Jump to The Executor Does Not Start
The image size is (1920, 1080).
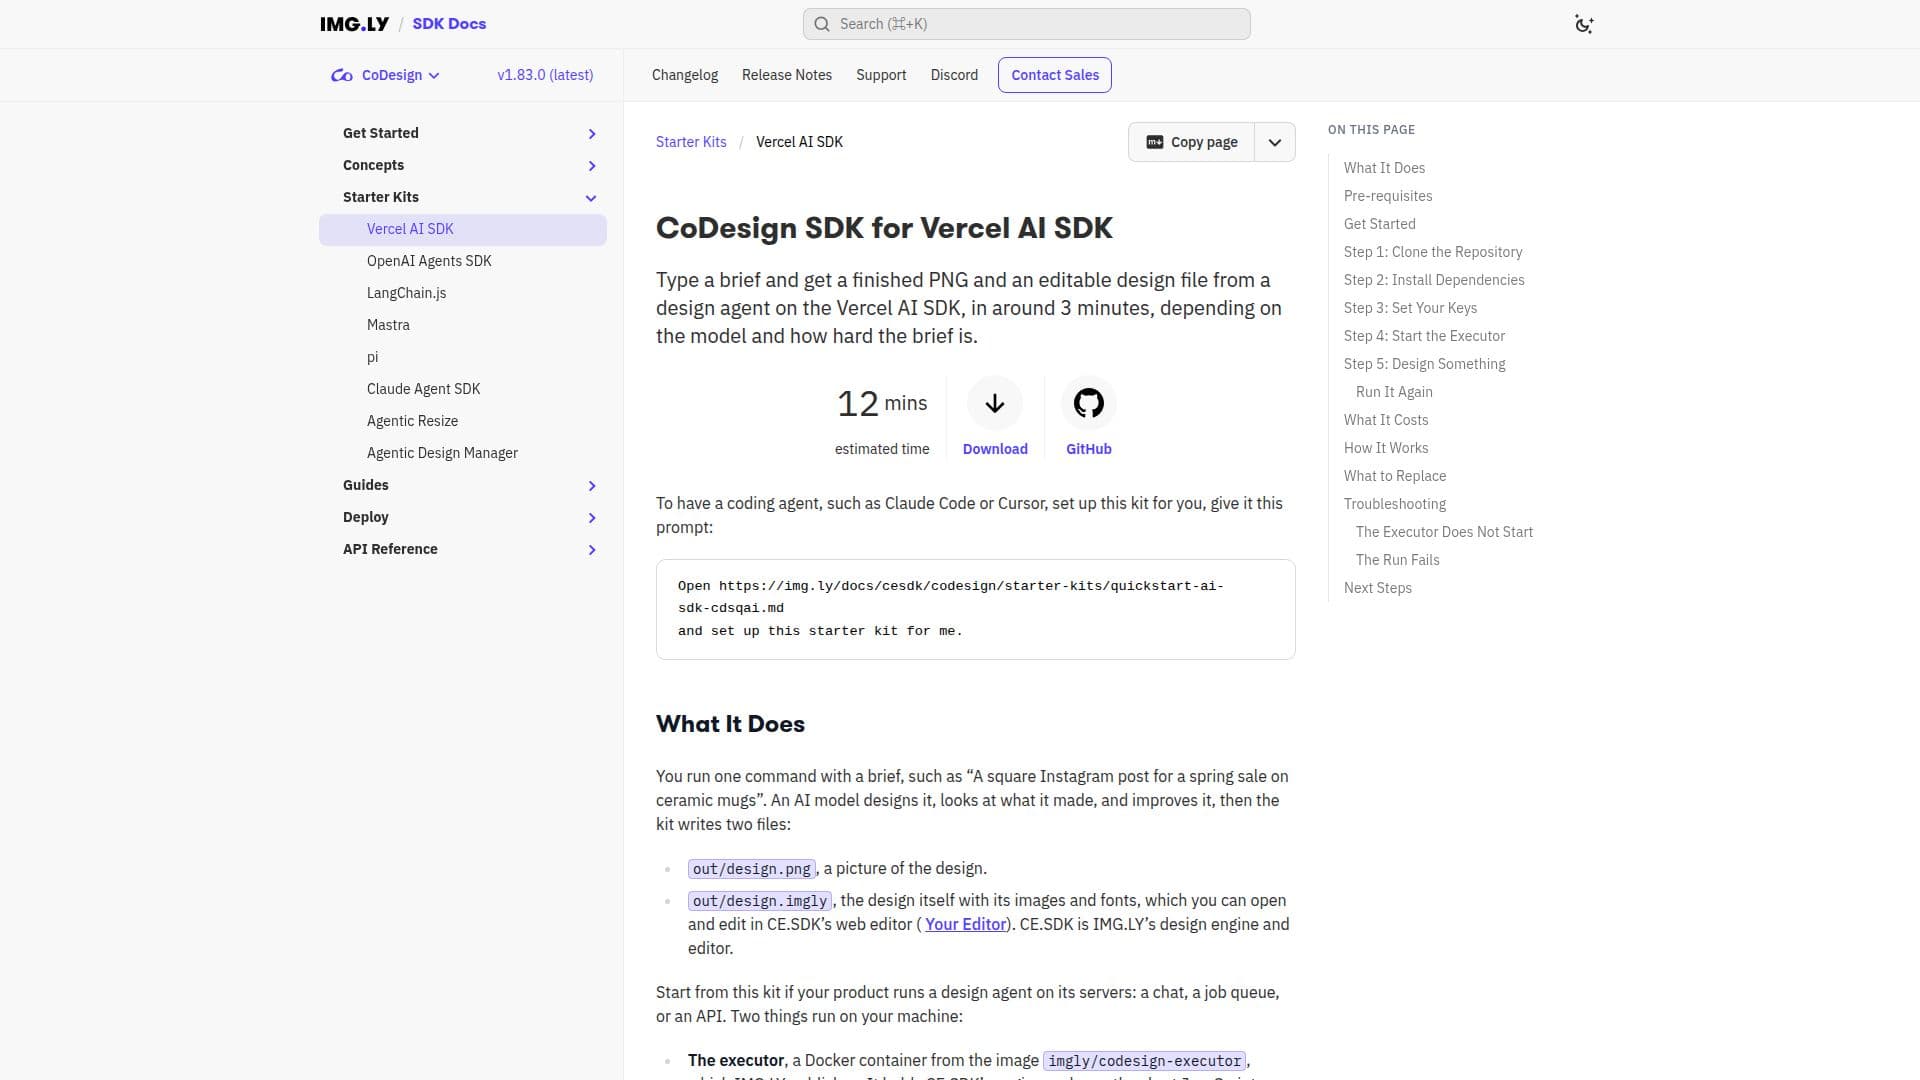pyautogui.click(x=1444, y=532)
